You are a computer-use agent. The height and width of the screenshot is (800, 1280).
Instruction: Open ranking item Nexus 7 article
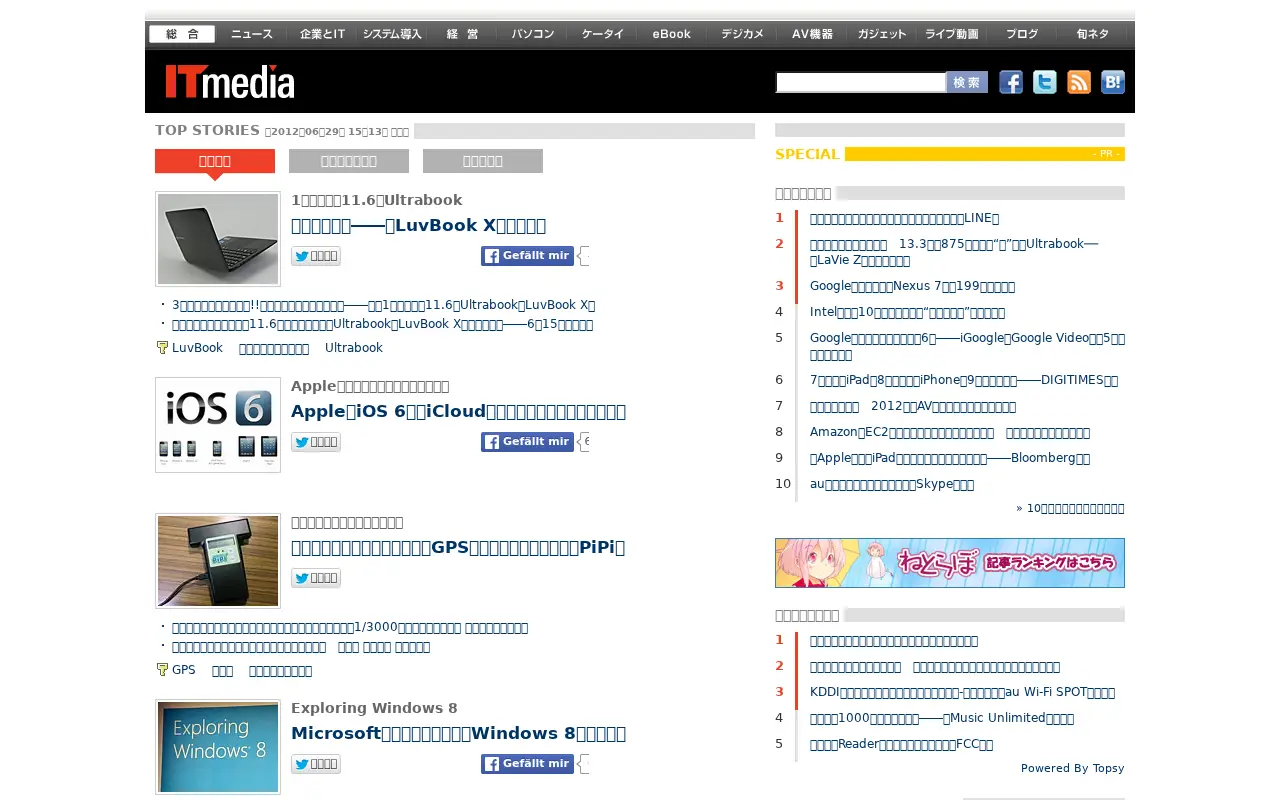point(912,286)
